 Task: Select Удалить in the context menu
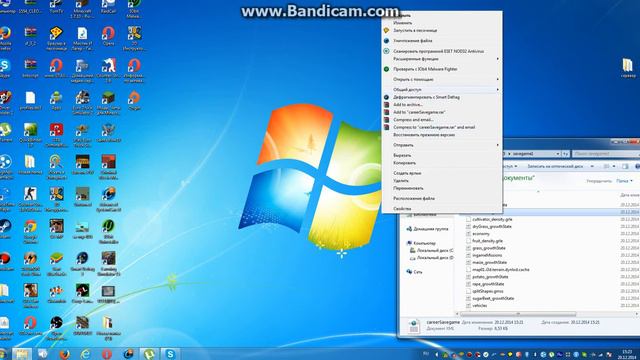pyautogui.click(x=401, y=180)
